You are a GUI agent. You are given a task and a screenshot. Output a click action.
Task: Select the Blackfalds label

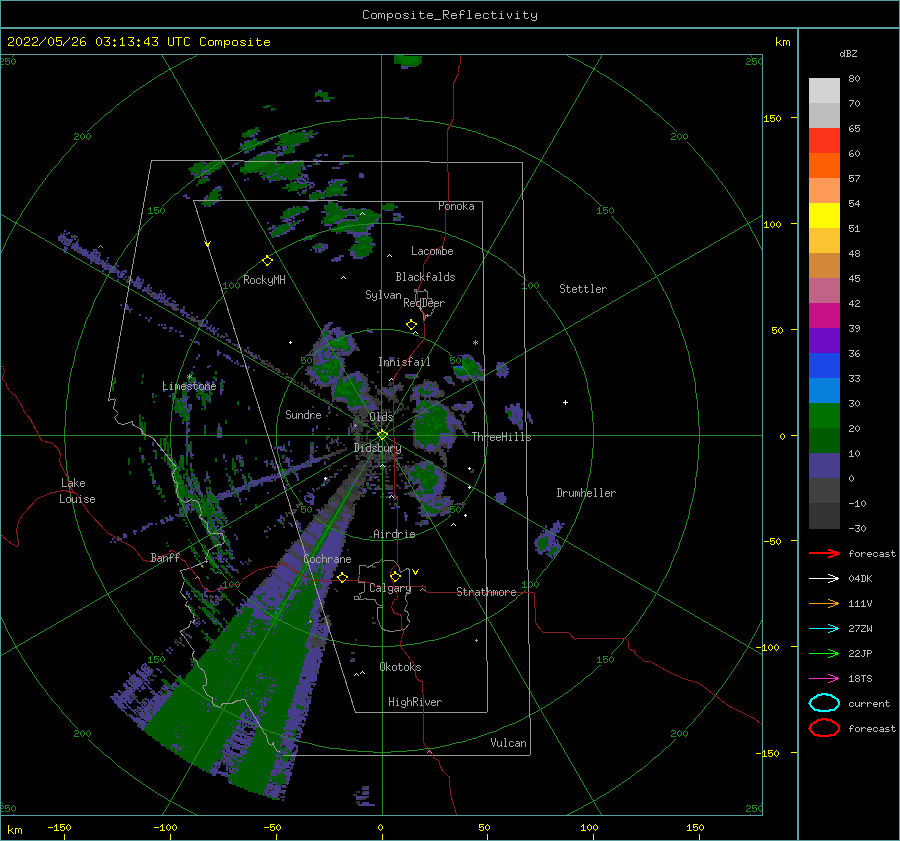click(x=425, y=277)
